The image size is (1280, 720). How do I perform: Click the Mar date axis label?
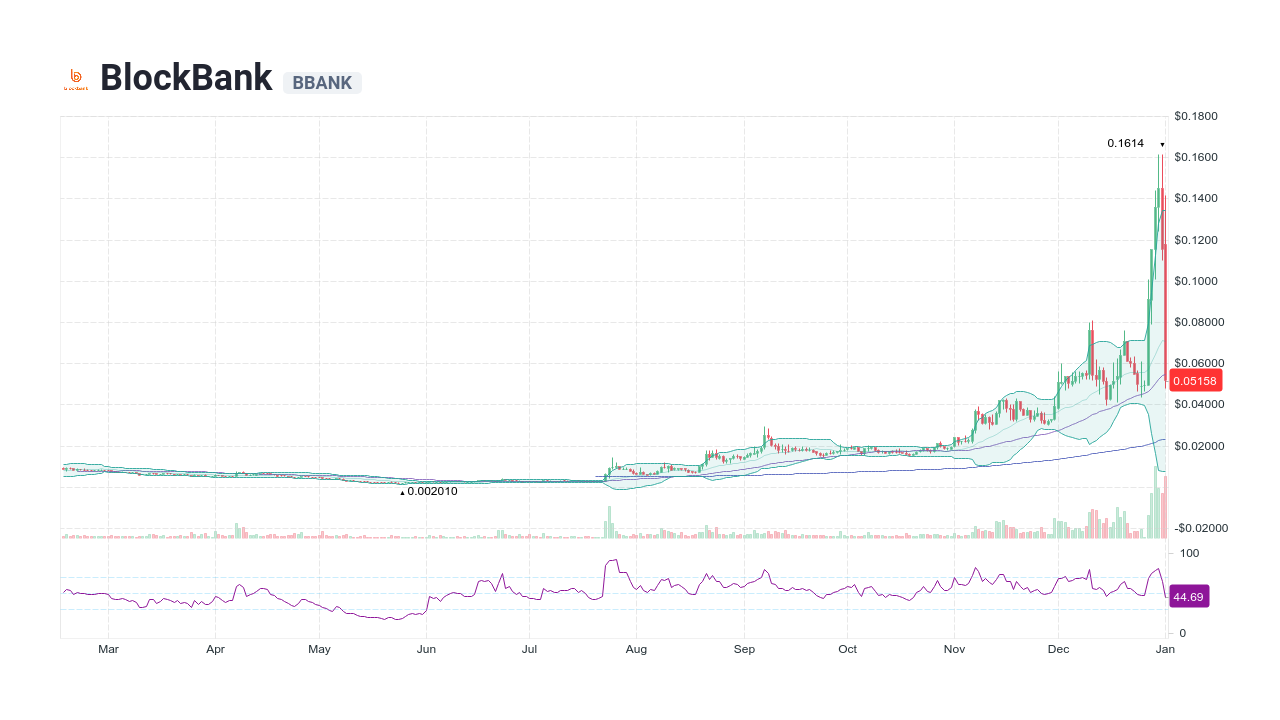point(109,649)
